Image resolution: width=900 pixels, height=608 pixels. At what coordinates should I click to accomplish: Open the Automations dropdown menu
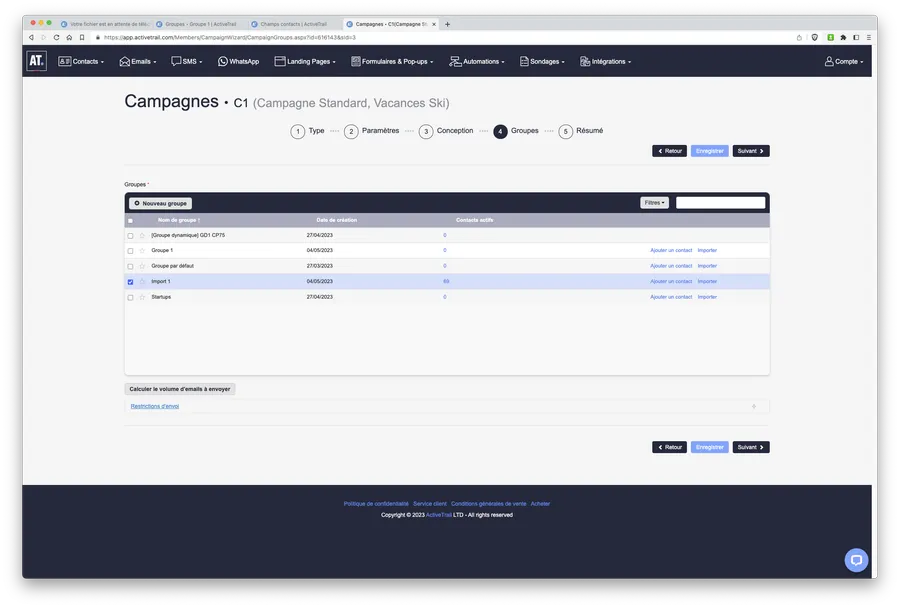[x=476, y=61]
